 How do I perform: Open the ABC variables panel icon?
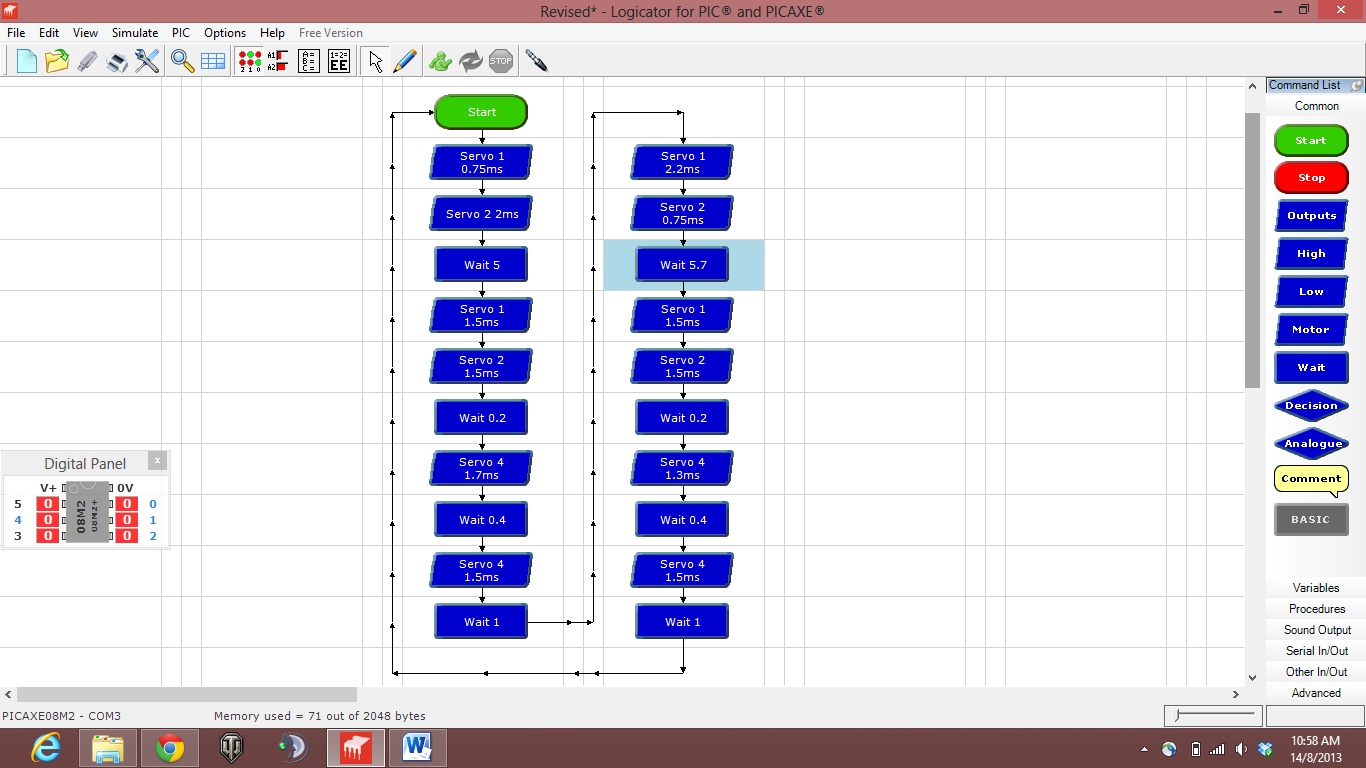309,61
